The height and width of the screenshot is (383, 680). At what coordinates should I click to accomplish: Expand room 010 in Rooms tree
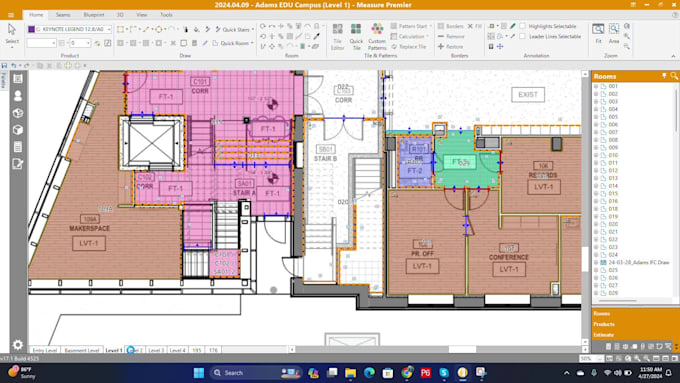[596, 155]
